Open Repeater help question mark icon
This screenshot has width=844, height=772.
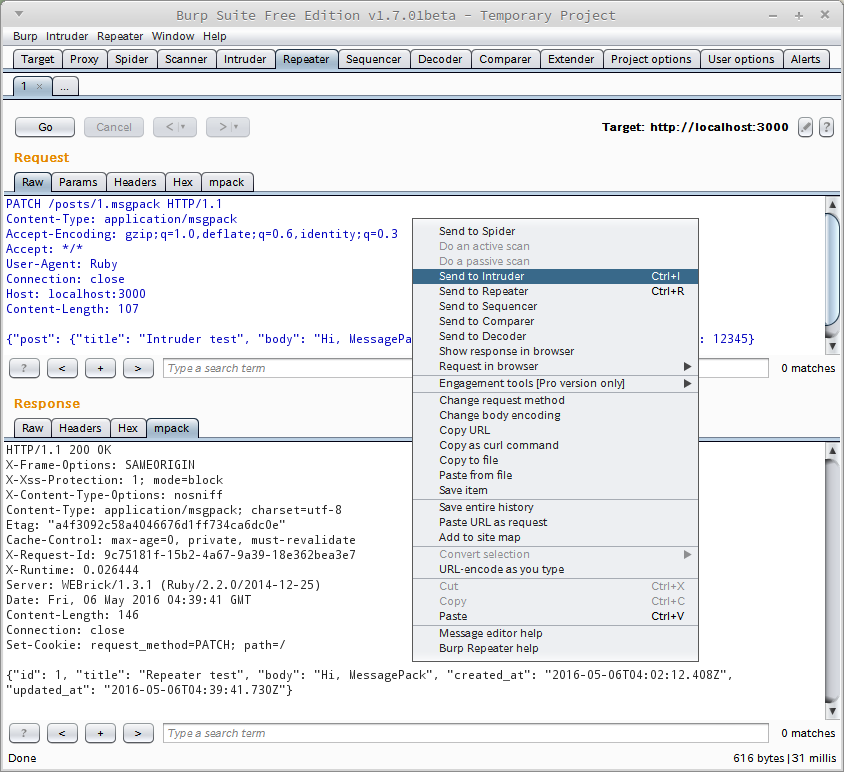click(826, 127)
